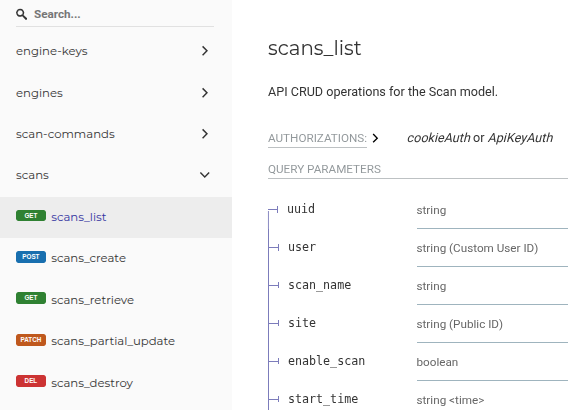Collapse the scans section chevron
The height and width of the screenshot is (410, 568).
[205, 175]
